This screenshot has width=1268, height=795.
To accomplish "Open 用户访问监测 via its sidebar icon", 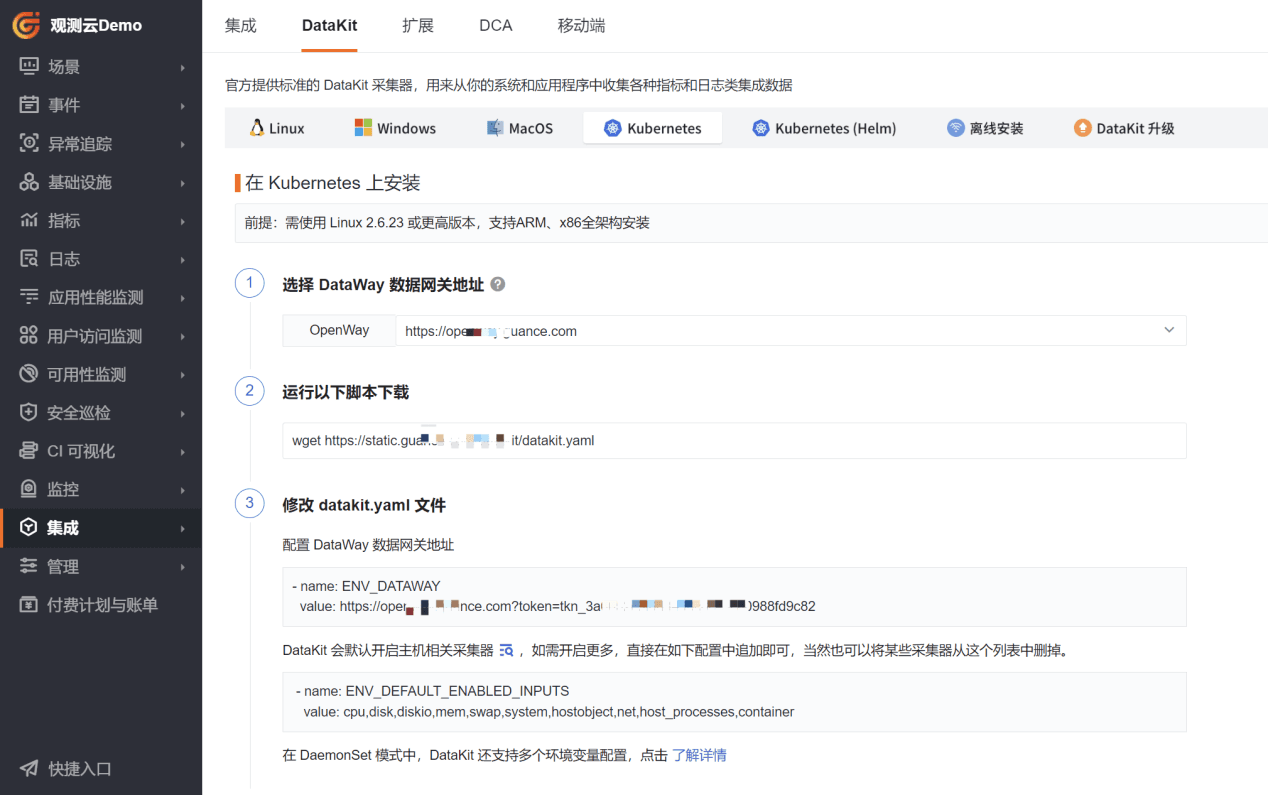I will click(29, 336).
